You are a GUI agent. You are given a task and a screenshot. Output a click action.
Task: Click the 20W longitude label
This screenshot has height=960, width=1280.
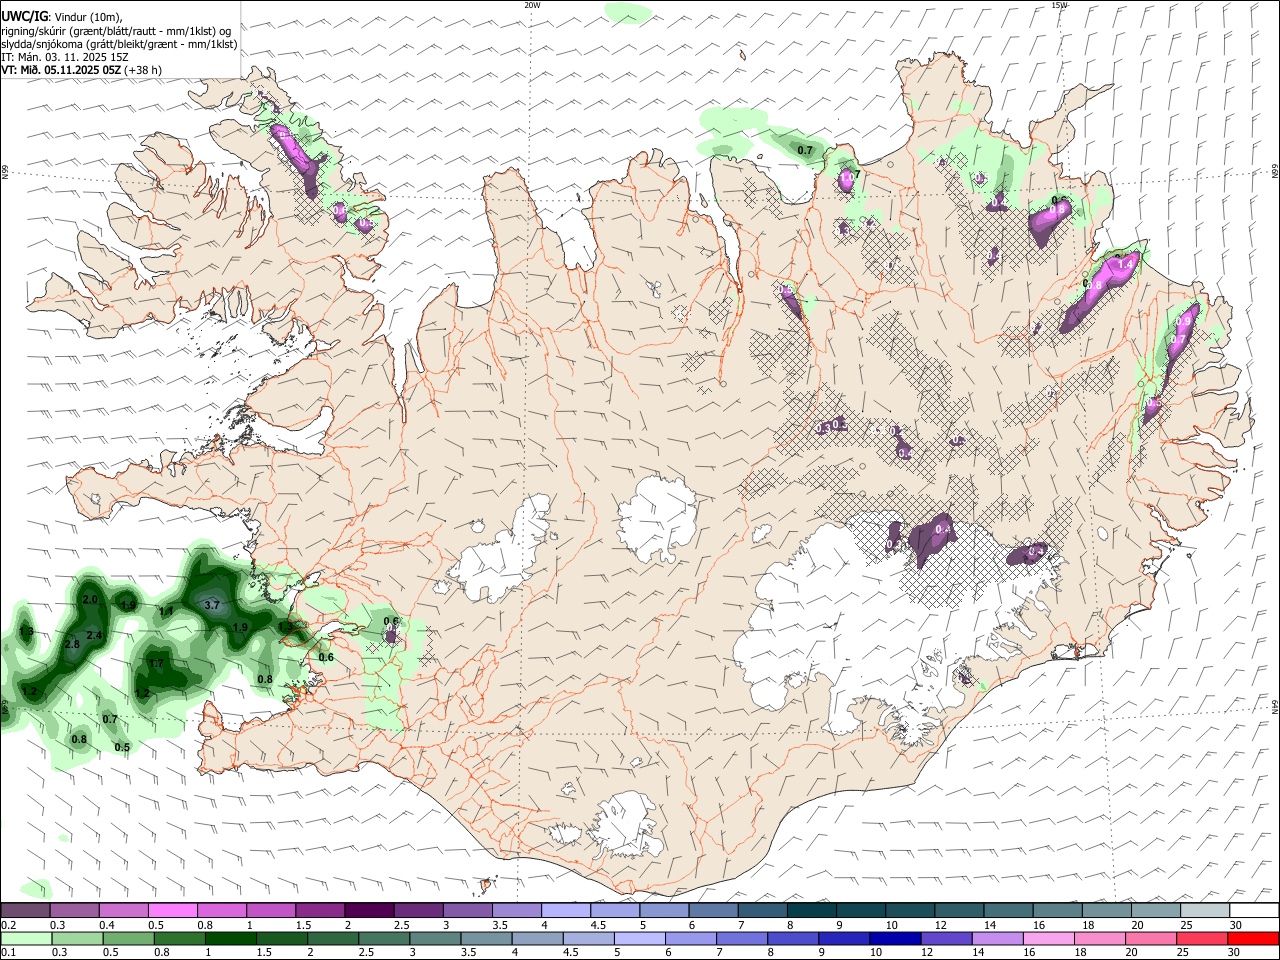532,5
